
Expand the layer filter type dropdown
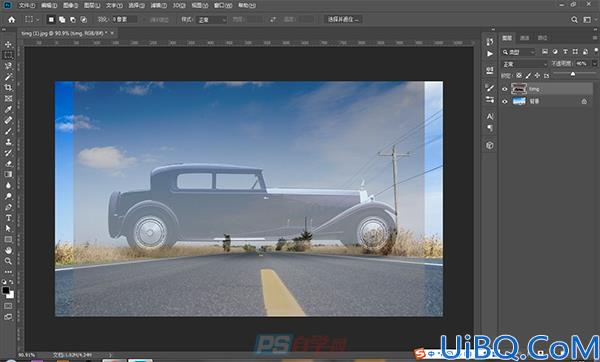click(518, 52)
